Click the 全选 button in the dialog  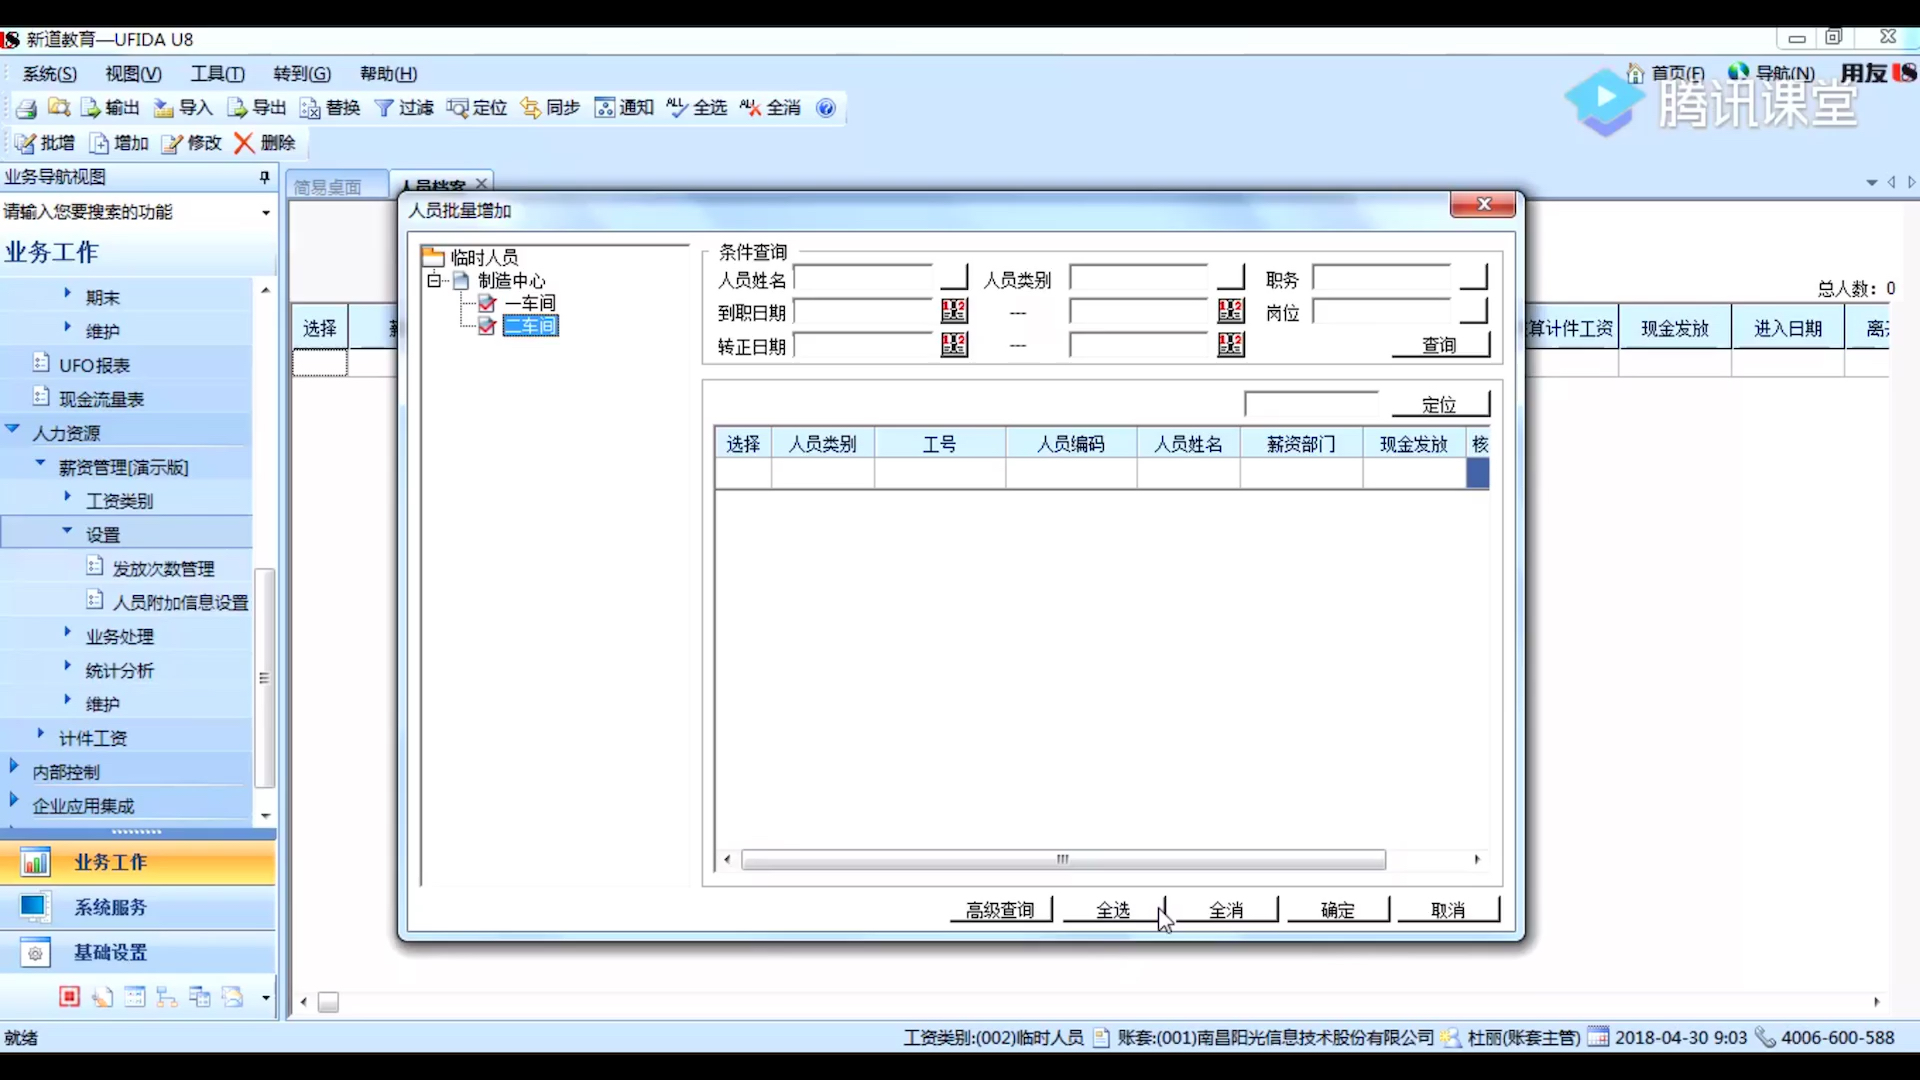coord(1113,910)
